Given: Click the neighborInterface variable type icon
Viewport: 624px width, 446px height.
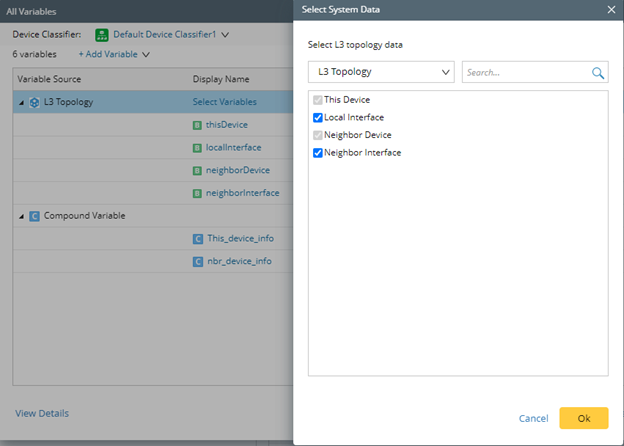Looking at the screenshot, I should click(x=197, y=193).
